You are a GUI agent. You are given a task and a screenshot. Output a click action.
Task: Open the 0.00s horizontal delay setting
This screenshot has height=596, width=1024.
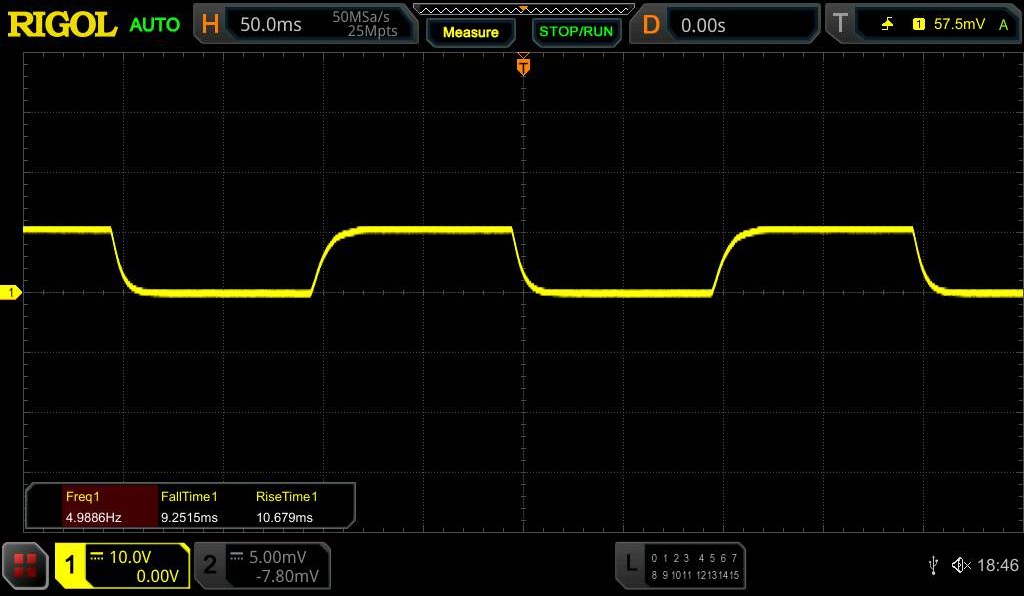pyautogui.click(x=703, y=24)
